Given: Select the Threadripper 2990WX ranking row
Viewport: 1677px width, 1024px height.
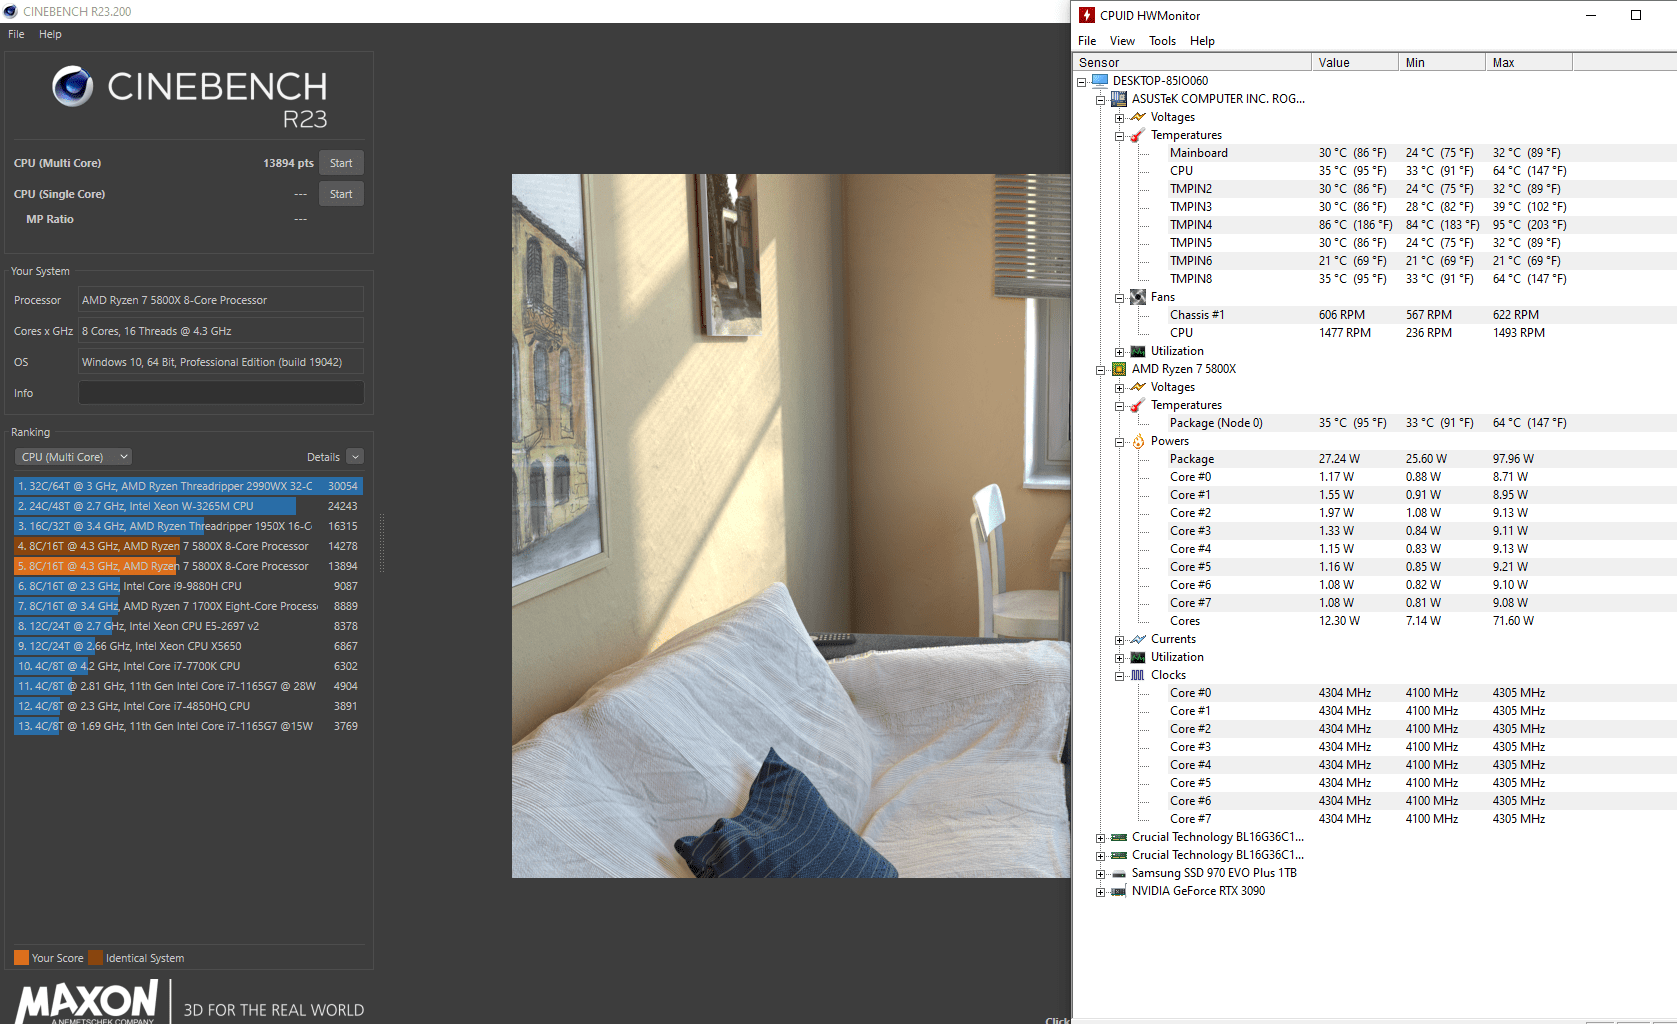Looking at the screenshot, I should (188, 486).
